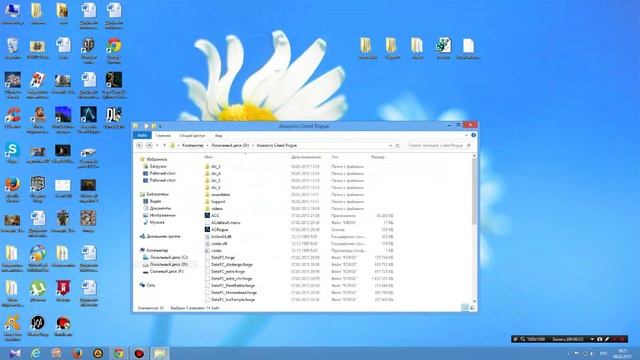Click Chrome icon in the taskbar
Screen dimensions: 640x360
coord(119,353)
